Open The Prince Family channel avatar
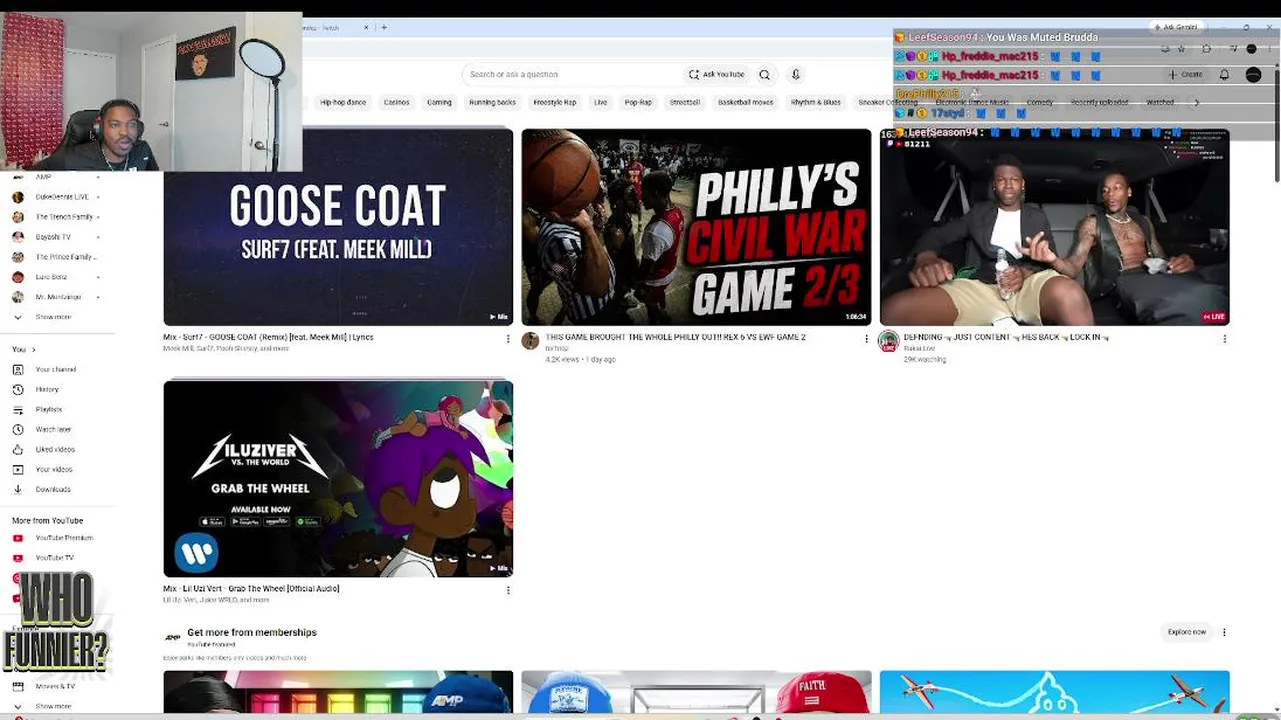The width and height of the screenshot is (1281, 720). [x=18, y=257]
